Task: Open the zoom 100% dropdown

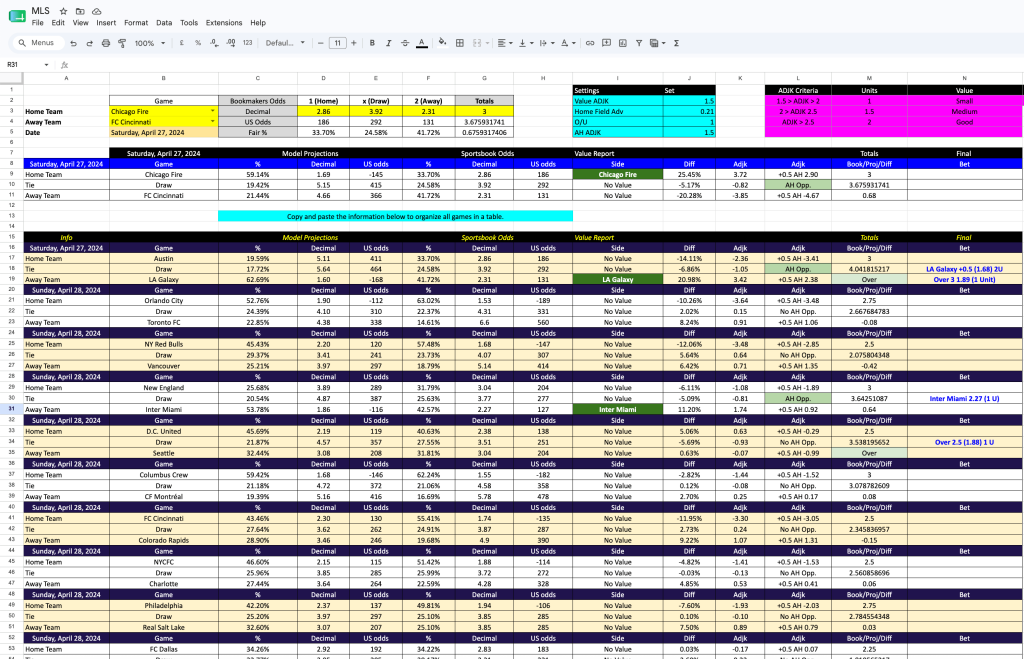Action: click(150, 43)
